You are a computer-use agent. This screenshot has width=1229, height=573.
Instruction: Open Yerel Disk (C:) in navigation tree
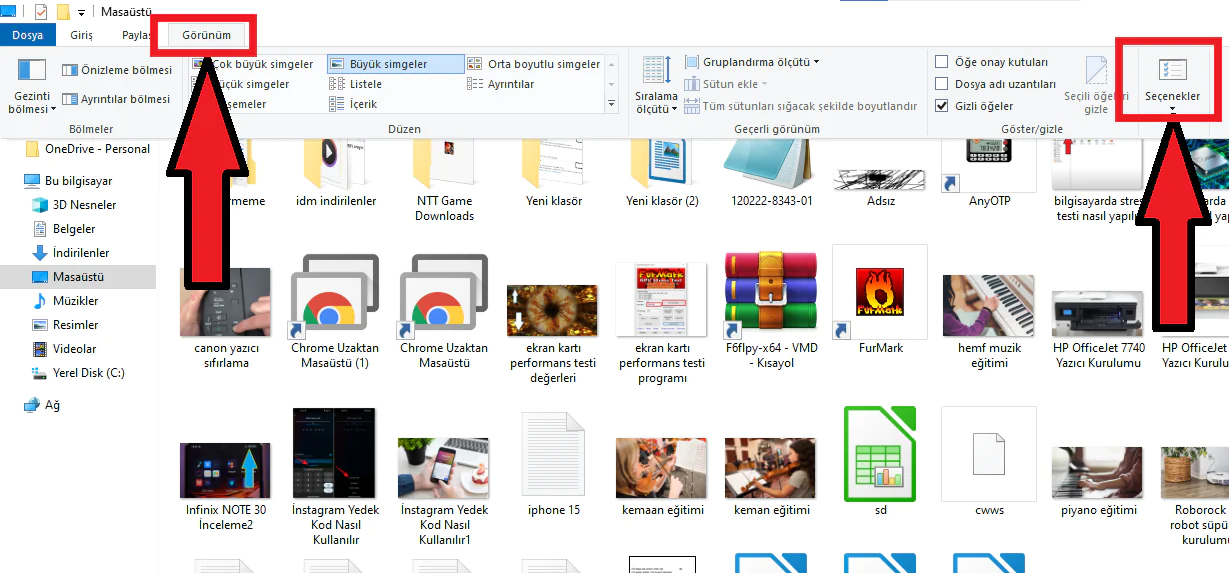pyautogui.click(x=88, y=373)
